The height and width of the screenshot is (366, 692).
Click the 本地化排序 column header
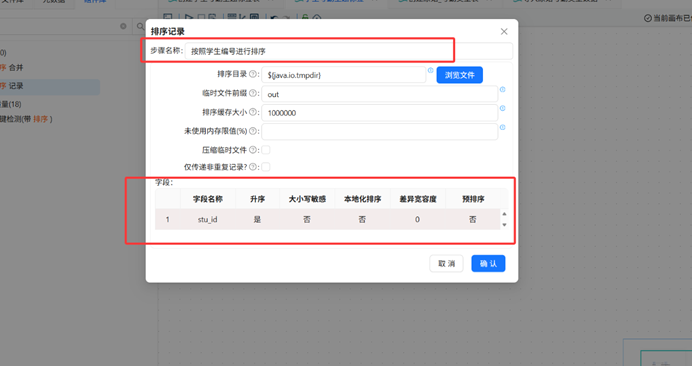[x=362, y=199]
